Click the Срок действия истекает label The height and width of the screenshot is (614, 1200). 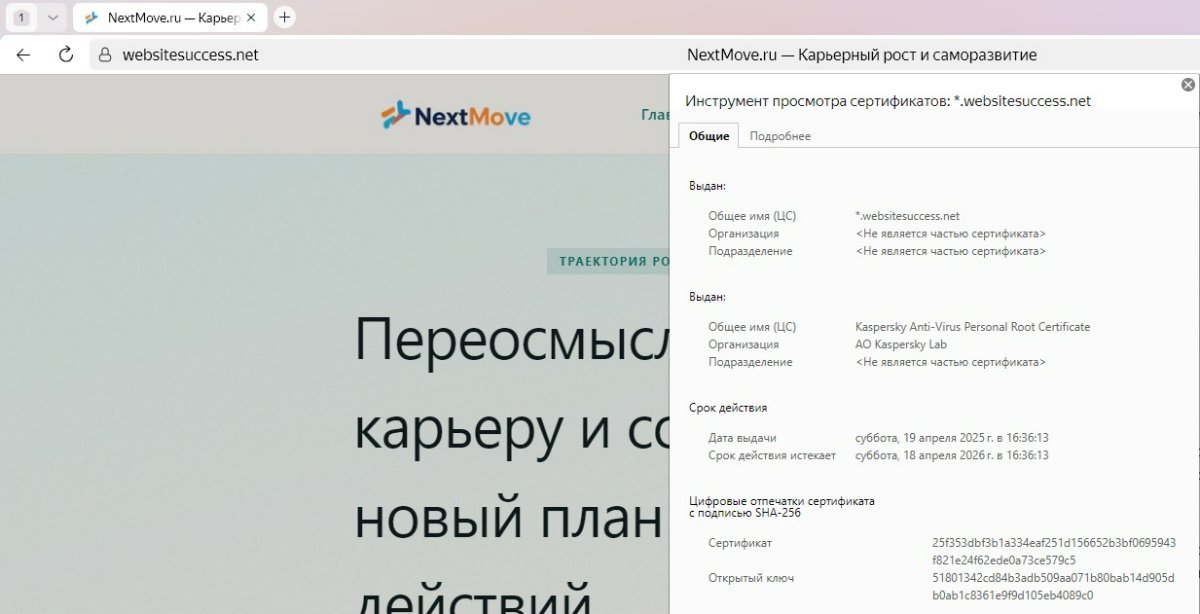[773, 455]
